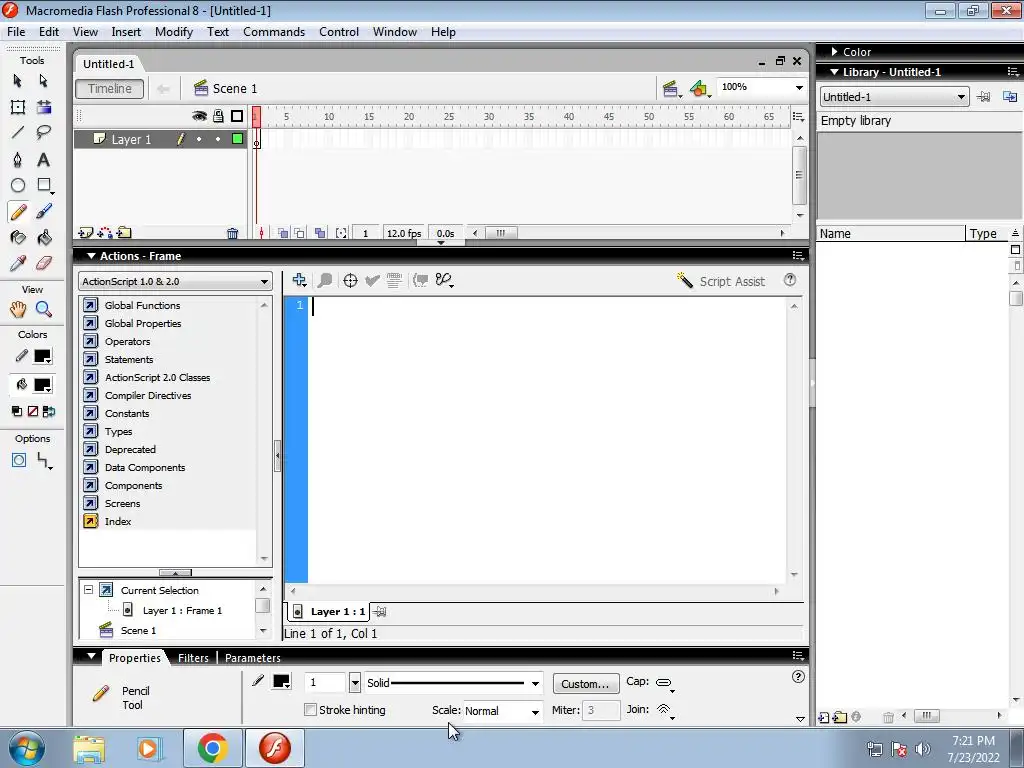Open the Control menu
The image size is (1024, 768).
[x=339, y=32]
